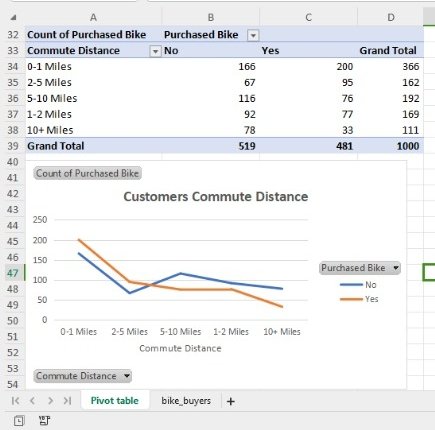
Task: Click the 'Count of Purchased Bike' cell A32
Action: click(93, 35)
